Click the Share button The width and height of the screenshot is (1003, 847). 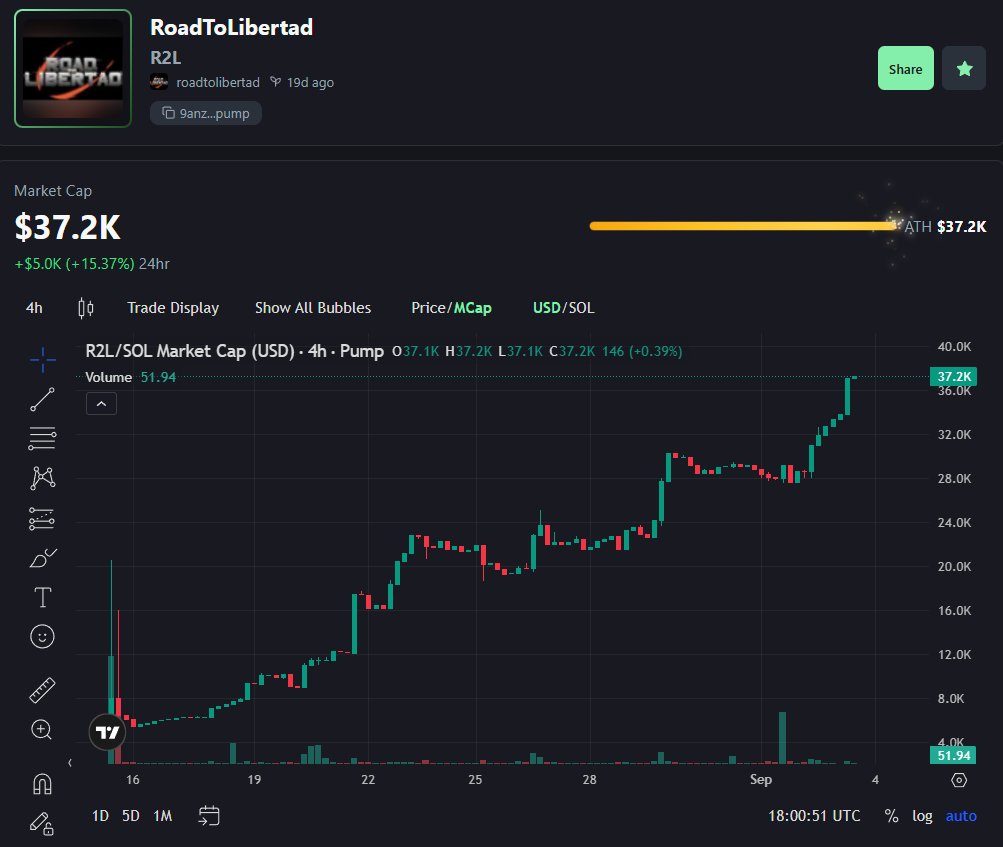click(905, 68)
